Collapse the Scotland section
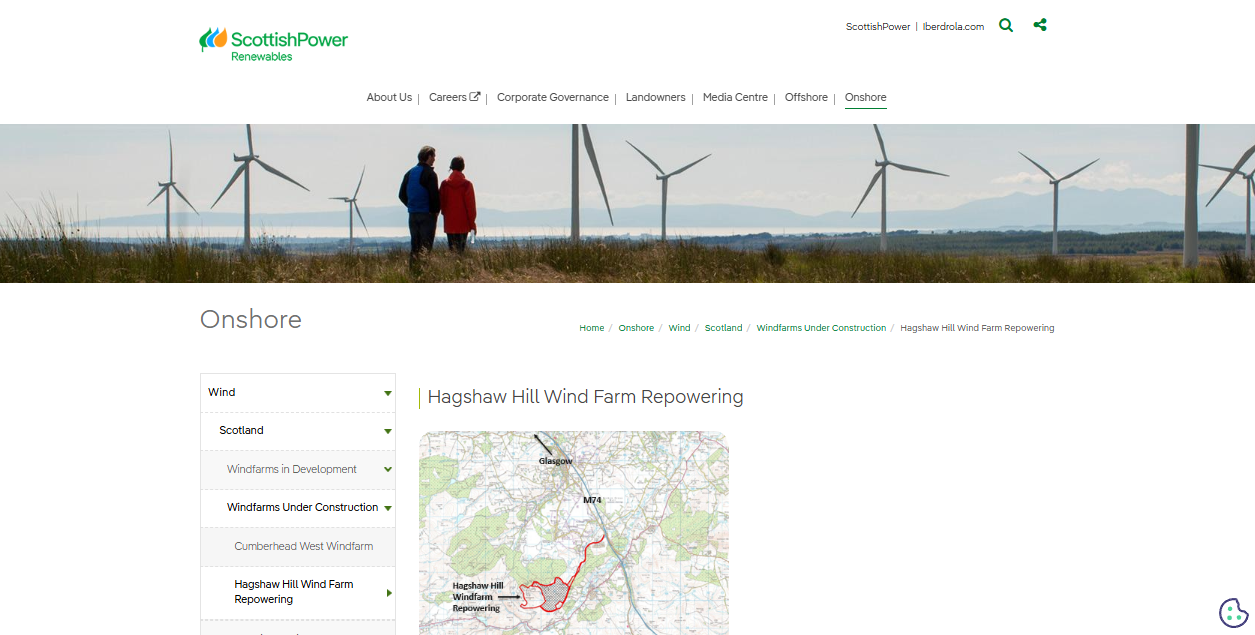The width and height of the screenshot is (1255, 635). (x=386, y=431)
